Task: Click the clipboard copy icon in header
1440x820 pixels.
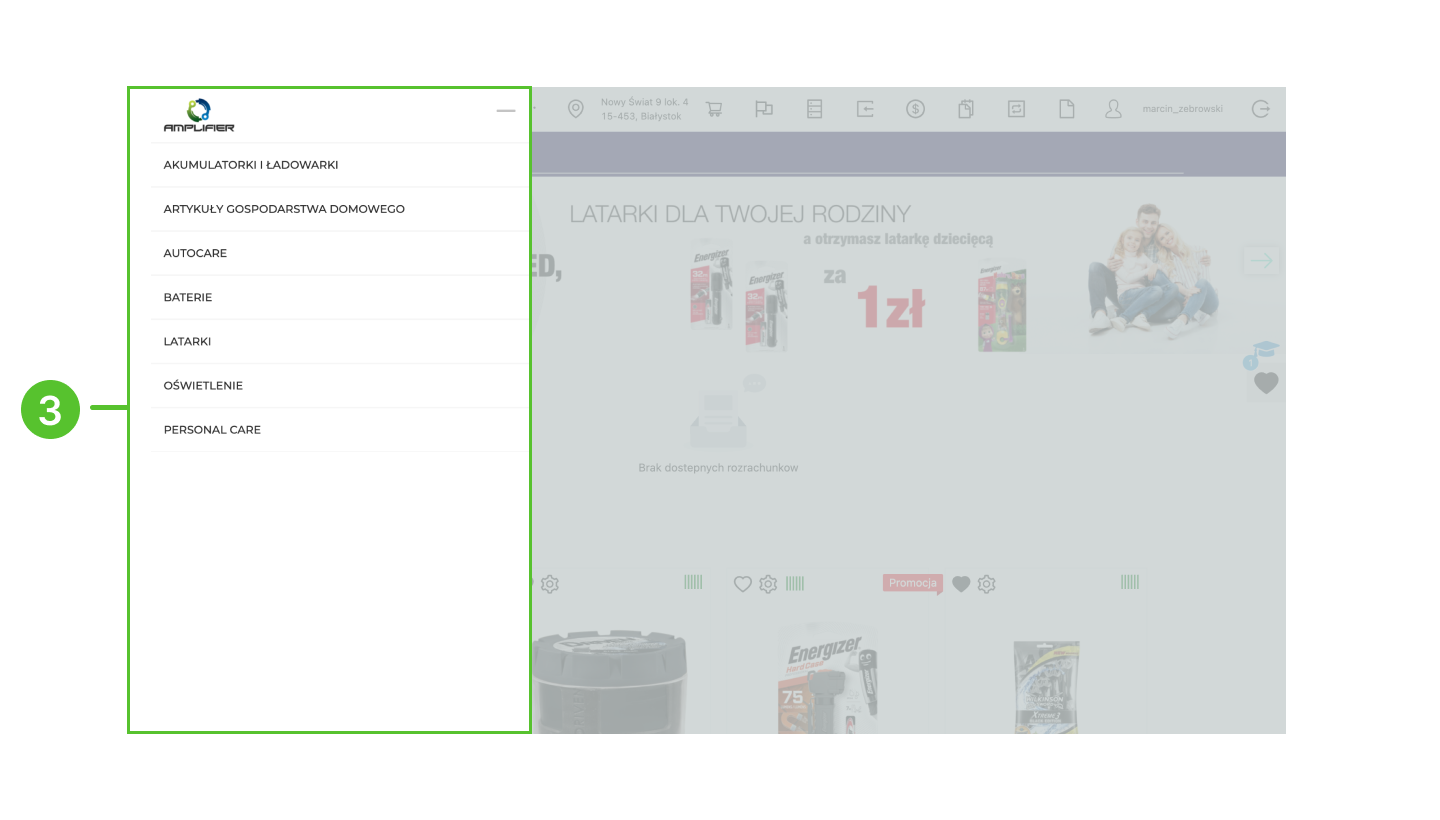Action: tap(966, 109)
